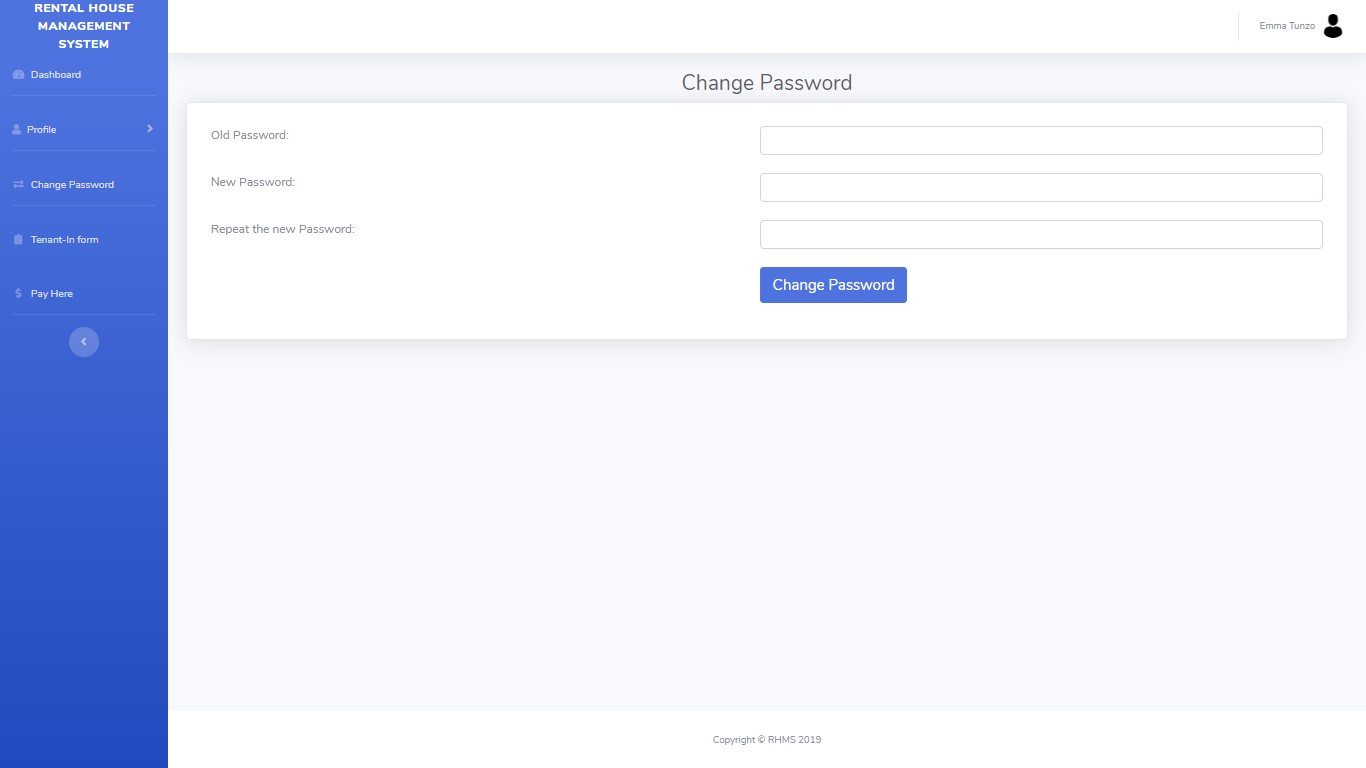Click the Copyright RHMS 2019 footer text

tap(767, 740)
